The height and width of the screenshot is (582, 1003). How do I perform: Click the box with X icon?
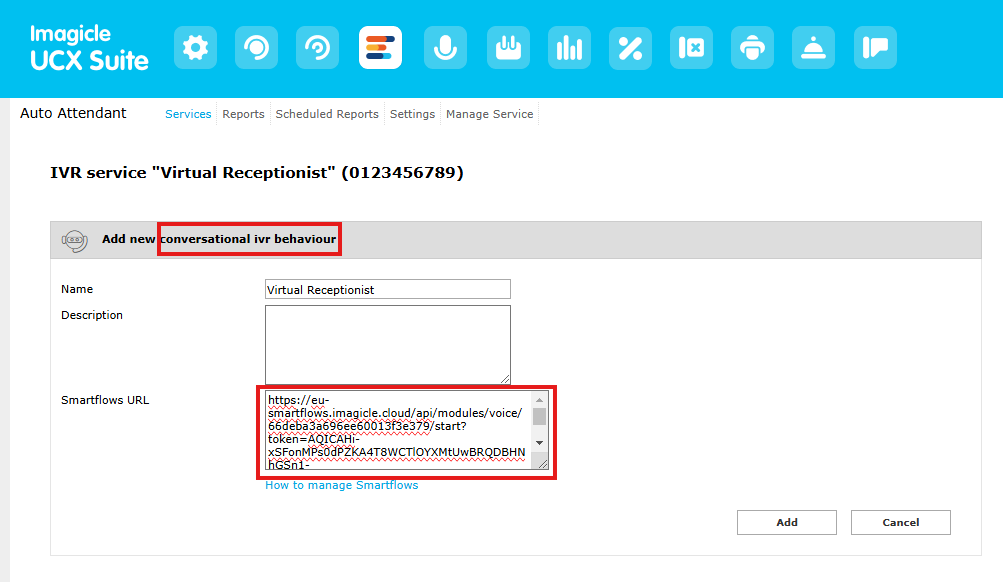[x=691, y=48]
